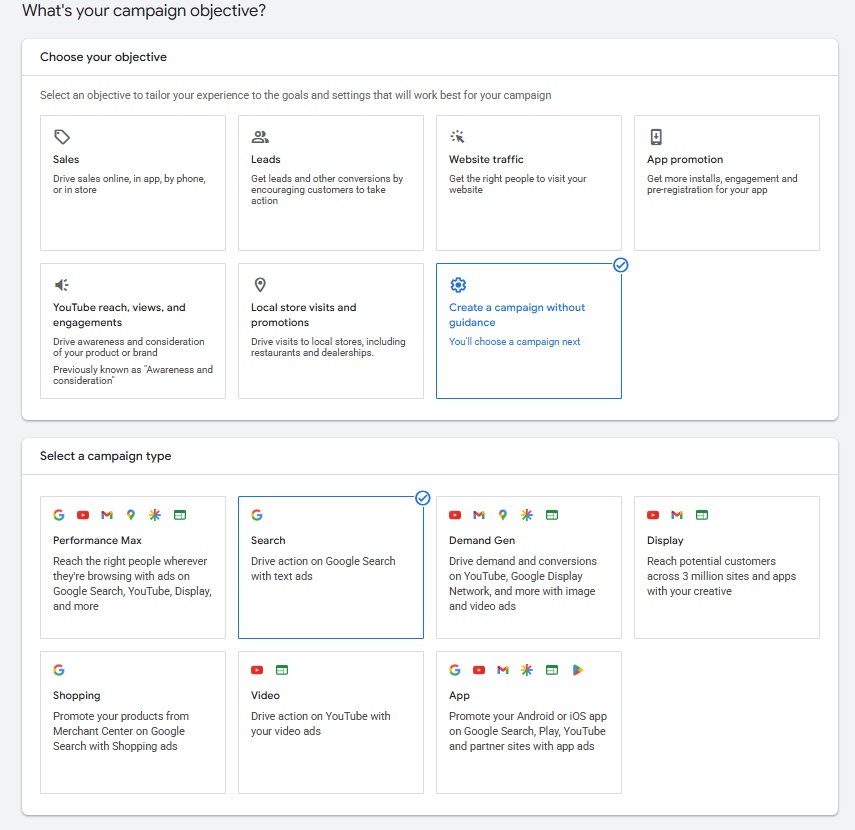This screenshot has height=830, width=855.
Task: Click the App promotion phone download icon
Action: 656,136
